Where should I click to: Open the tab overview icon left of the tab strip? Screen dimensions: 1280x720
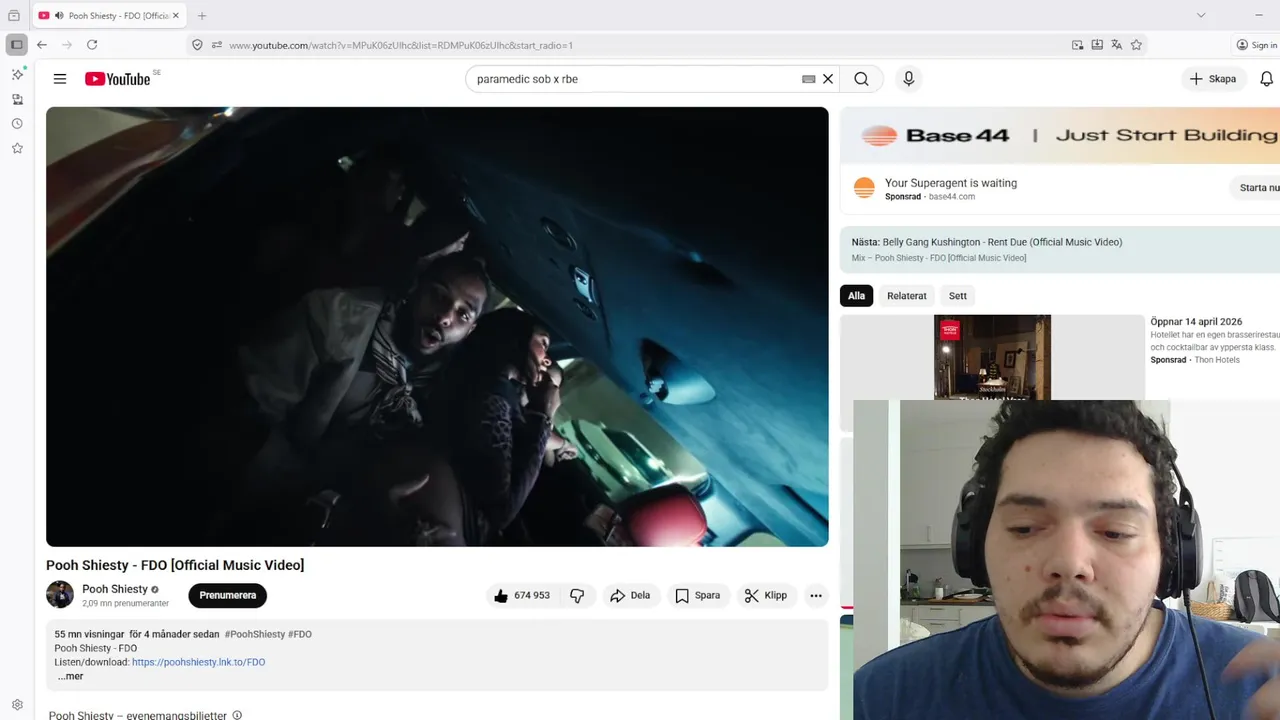(14, 16)
